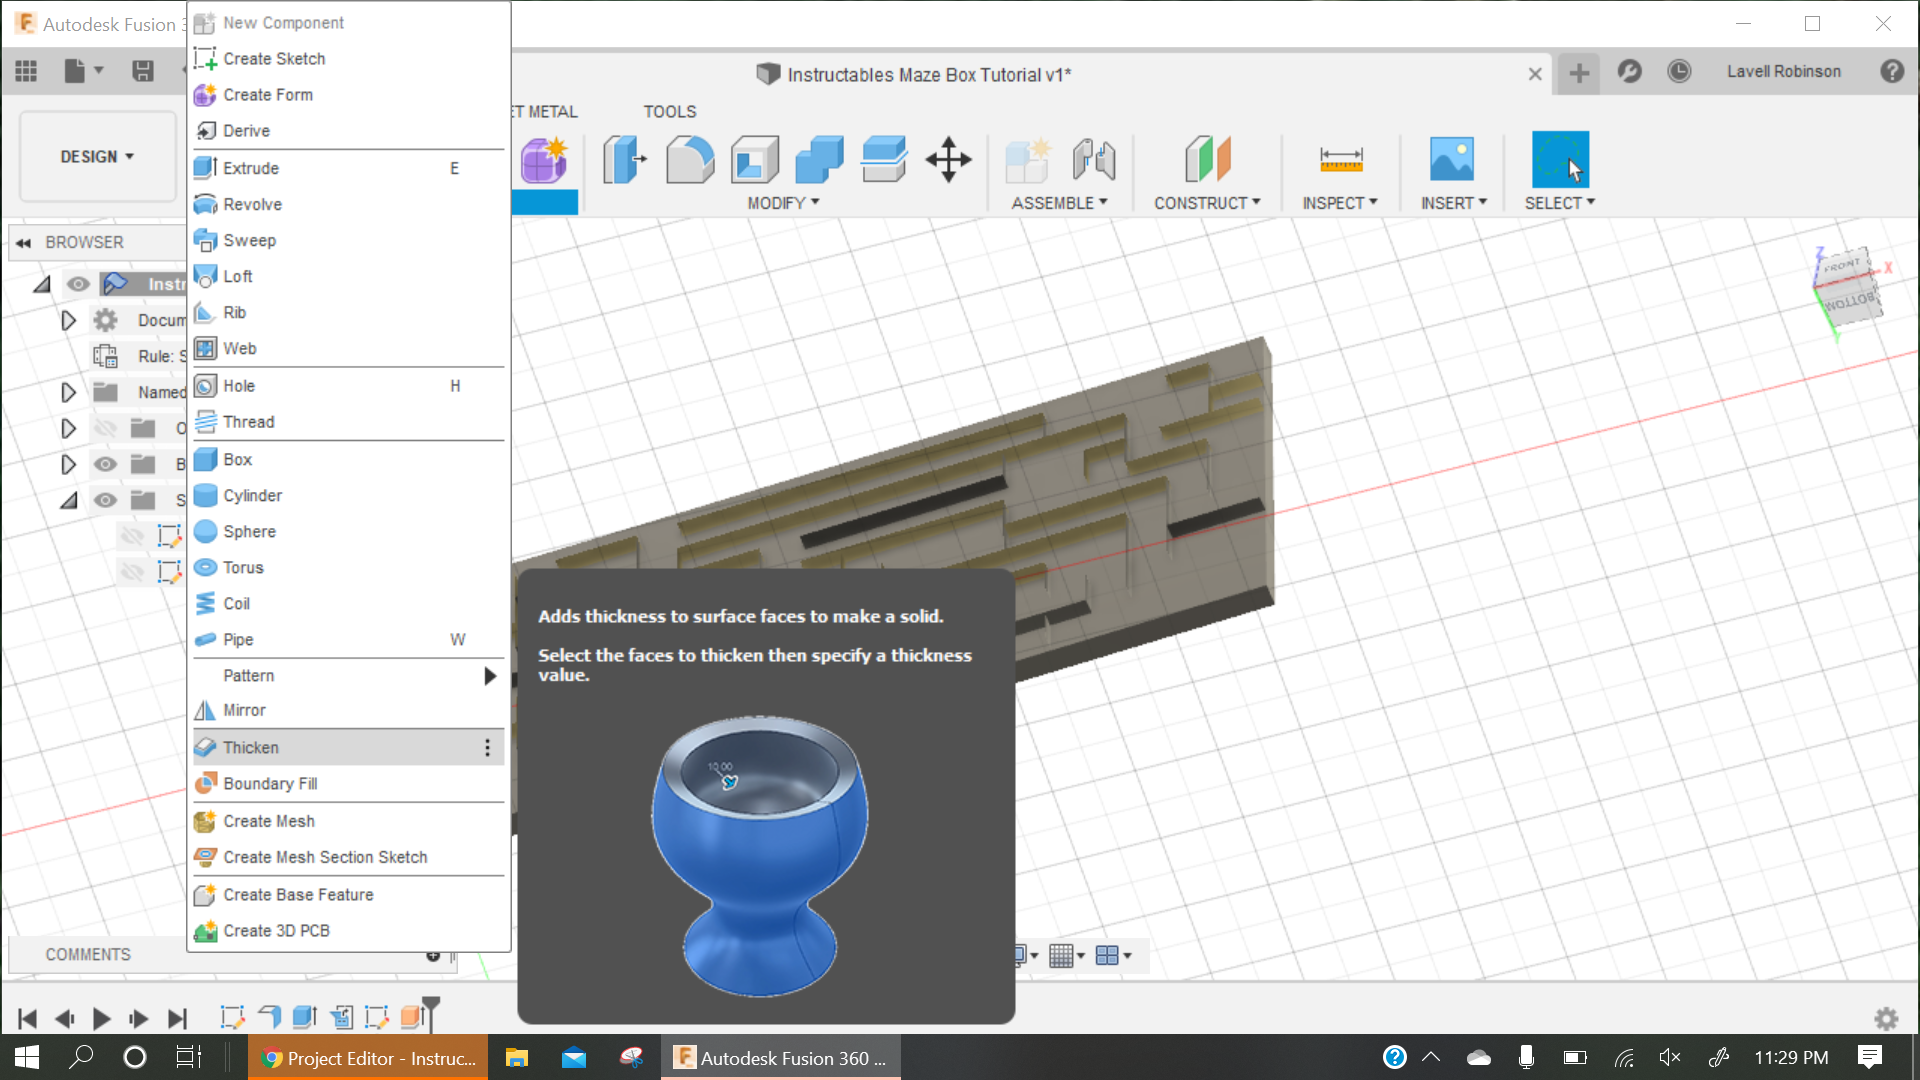Image resolution: width=1920 pixels, height=1080 pixels.
Task: Collapse the BROWSER panel arrows
Action: click(x=23, y=242)
